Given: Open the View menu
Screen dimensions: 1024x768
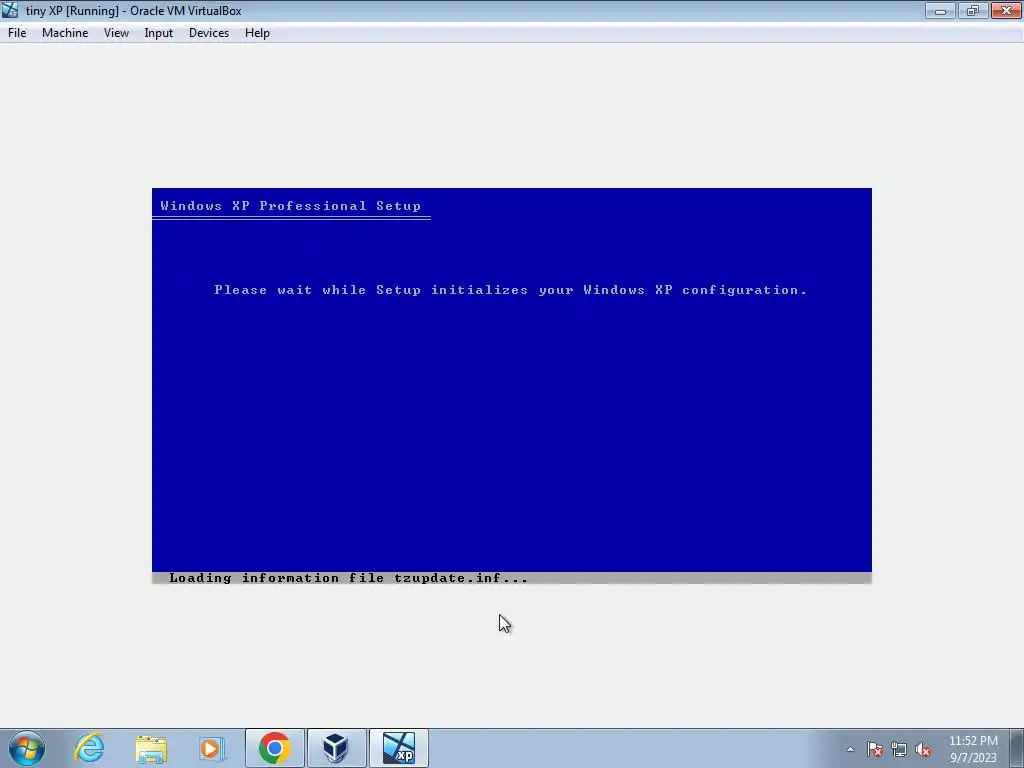Looking at the screenshot, I should pyautogui.click(x=116, y=33).
